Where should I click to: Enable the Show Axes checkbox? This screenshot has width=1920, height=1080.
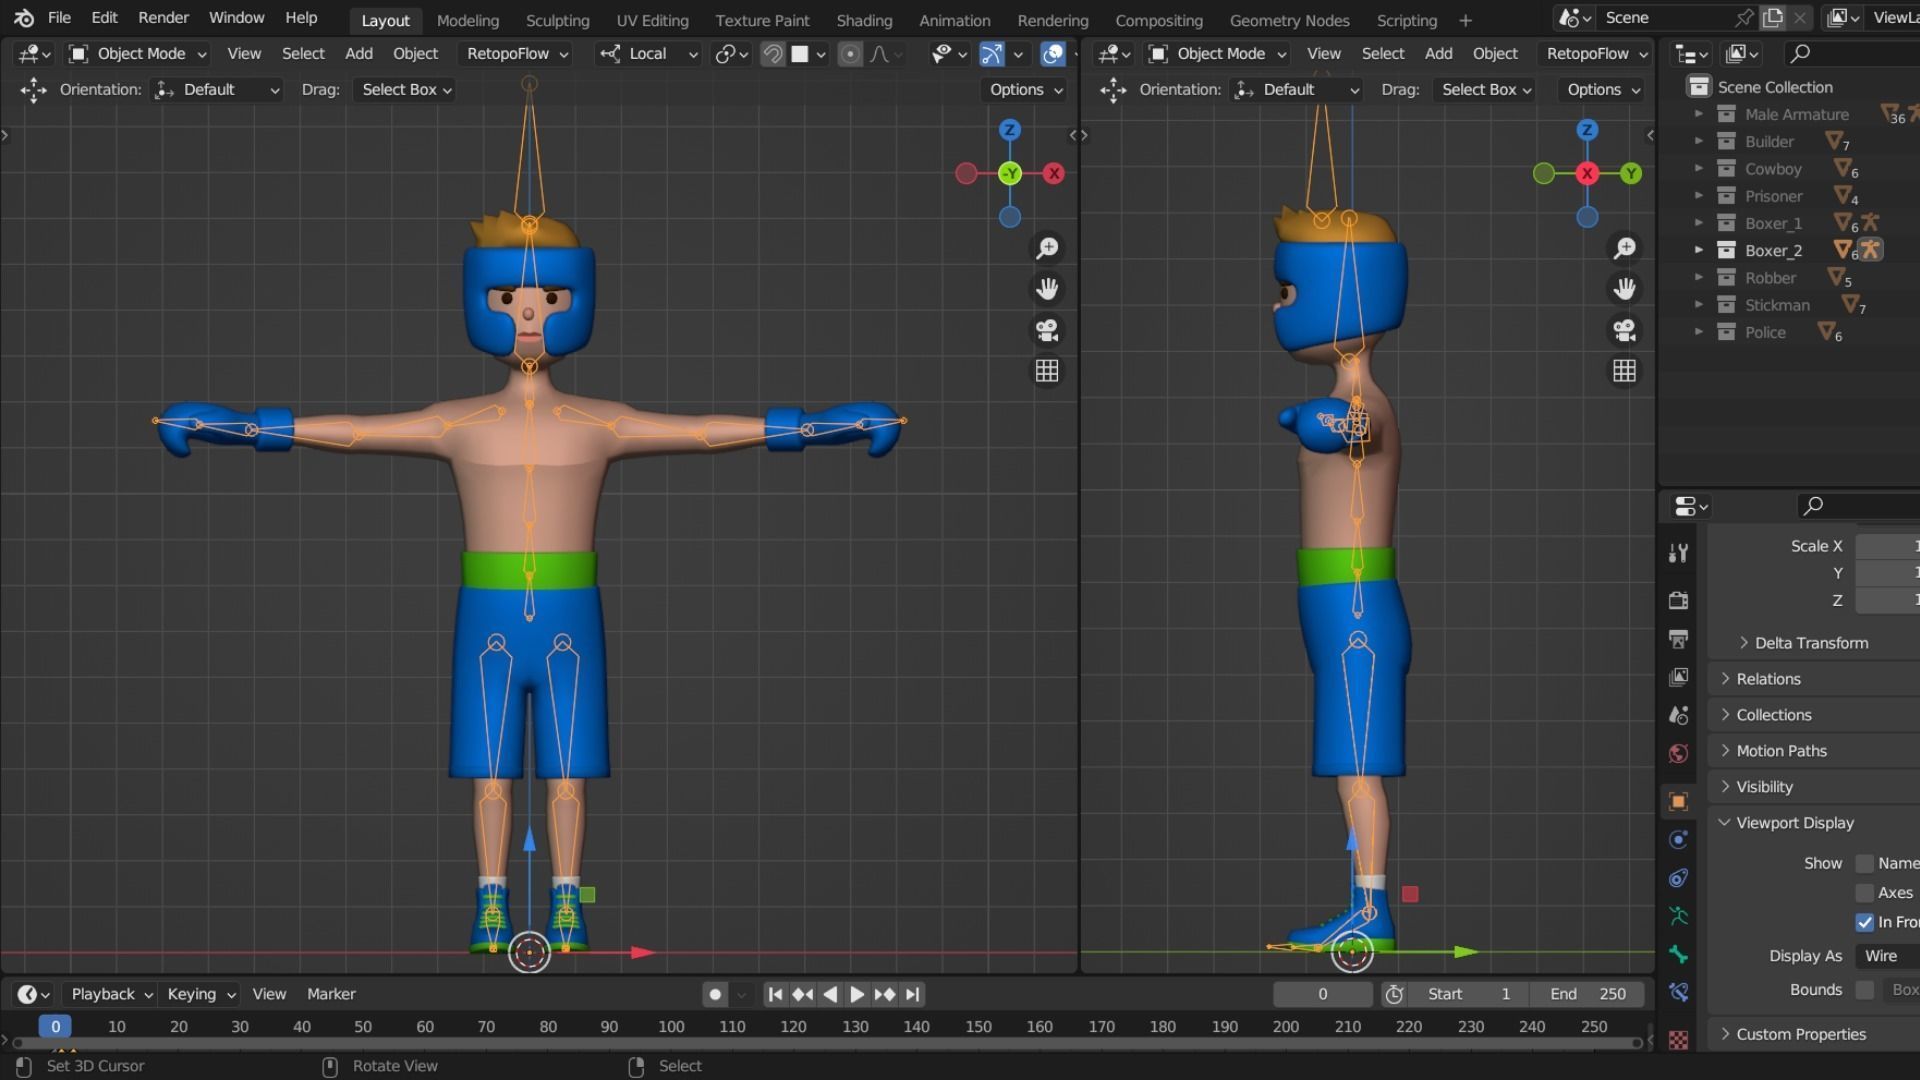1864,893
